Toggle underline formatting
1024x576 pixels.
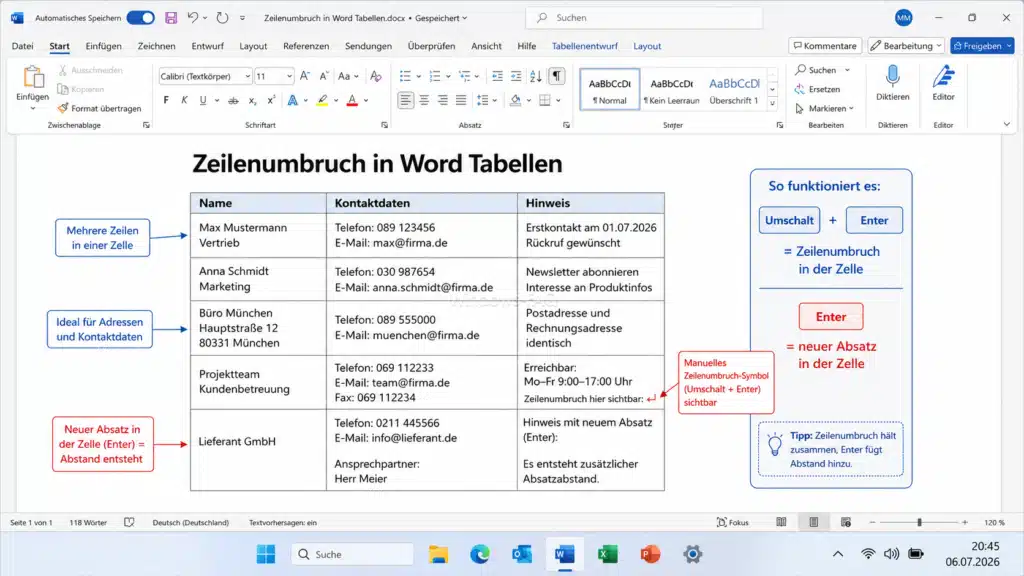(x=203, y=100)
